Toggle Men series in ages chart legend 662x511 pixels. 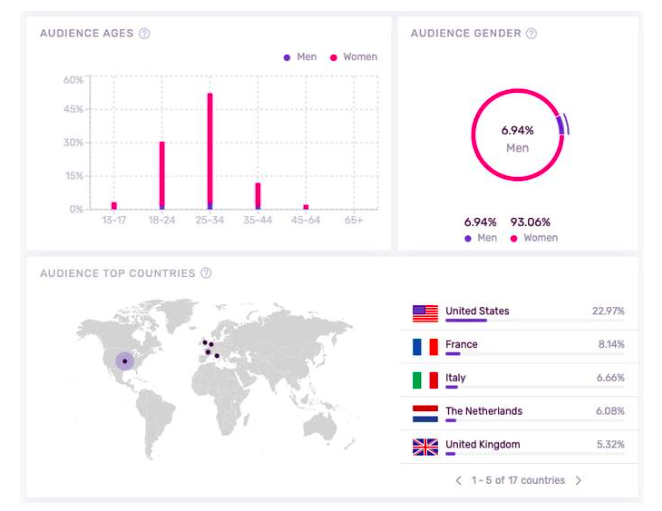point(300,57)
